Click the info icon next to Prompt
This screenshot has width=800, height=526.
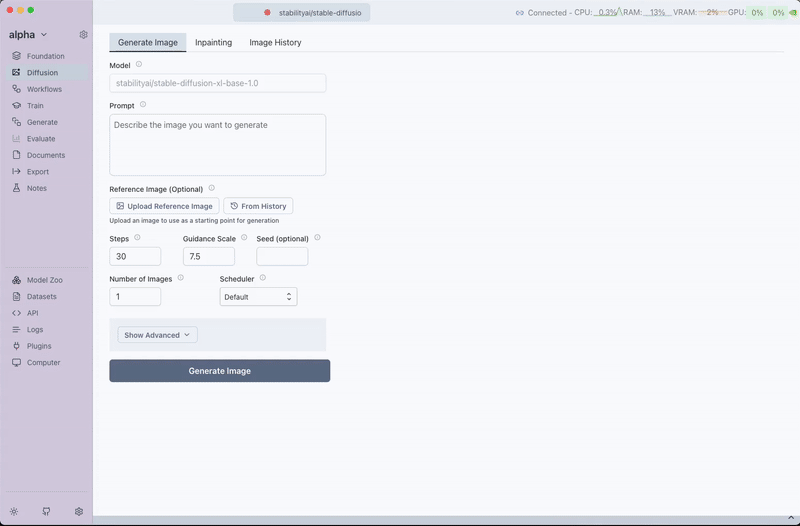[x=143, y=104]
